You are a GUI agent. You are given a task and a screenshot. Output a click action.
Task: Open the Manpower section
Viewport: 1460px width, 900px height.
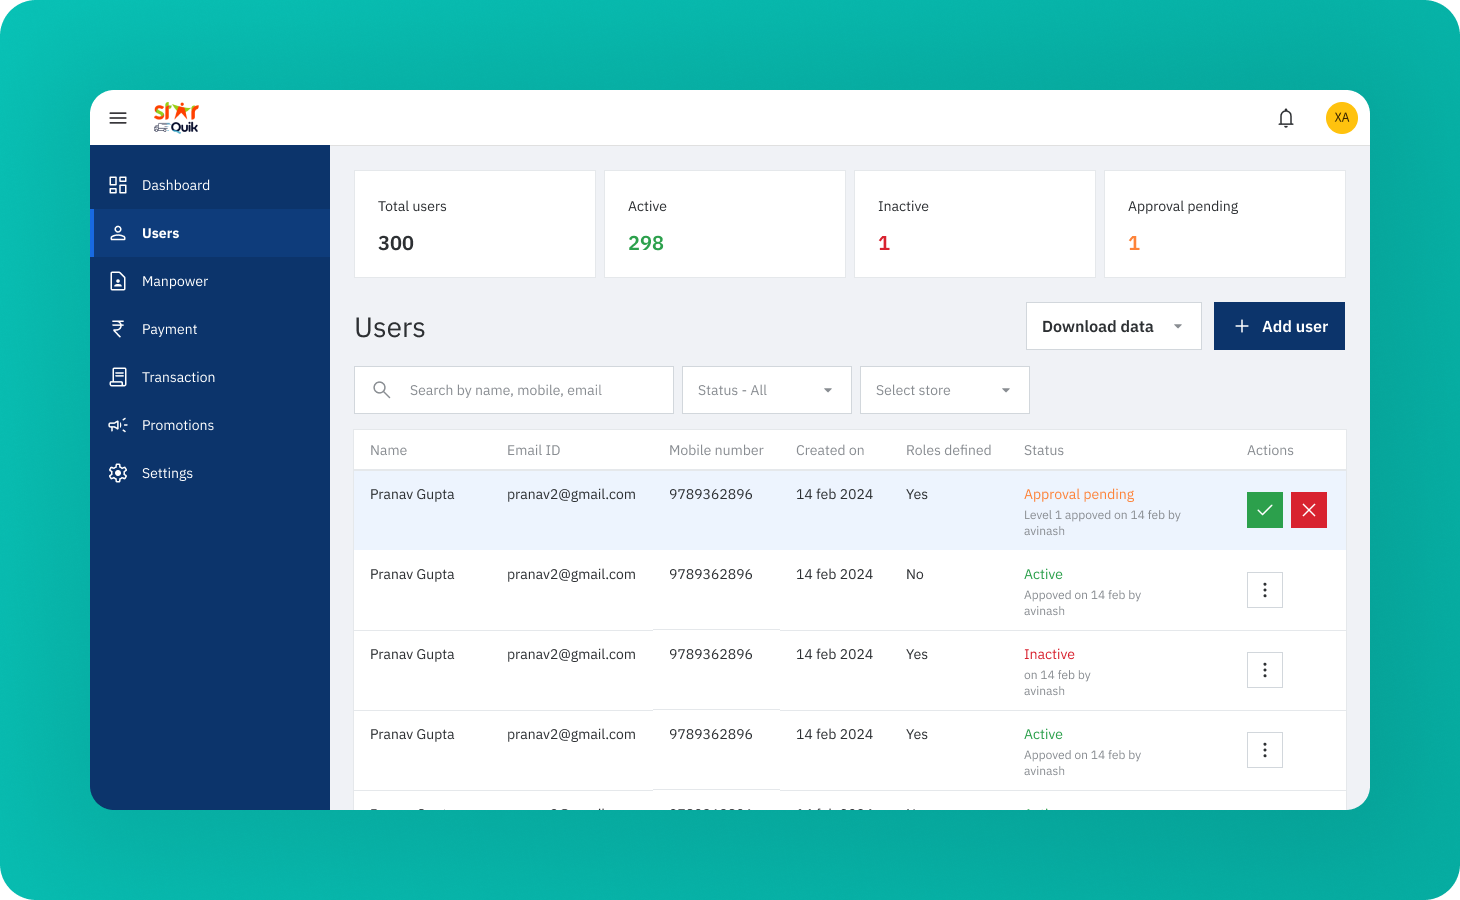118,281
